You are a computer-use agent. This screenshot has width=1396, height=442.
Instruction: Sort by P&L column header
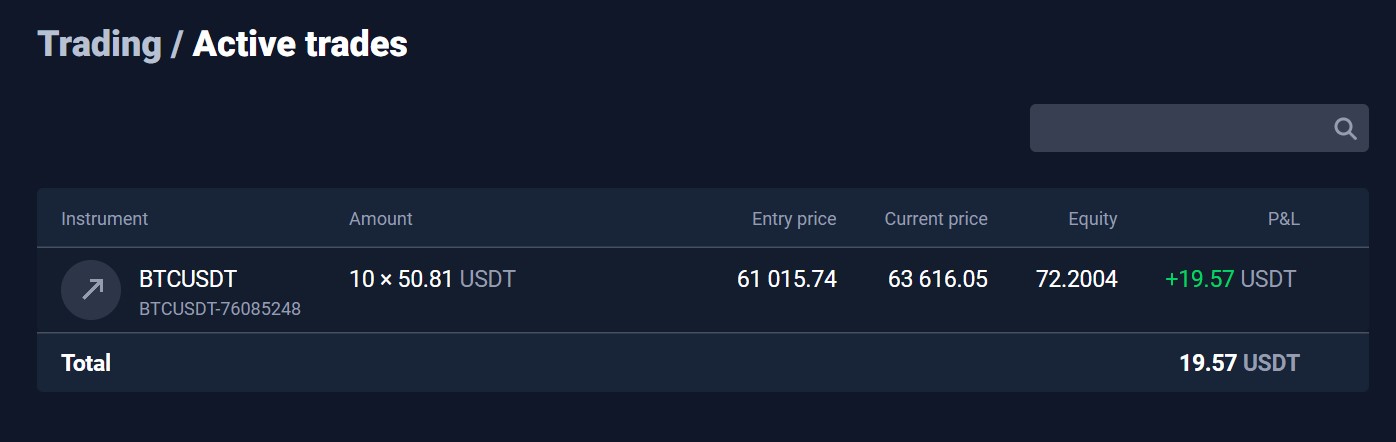click(1284, 218)
